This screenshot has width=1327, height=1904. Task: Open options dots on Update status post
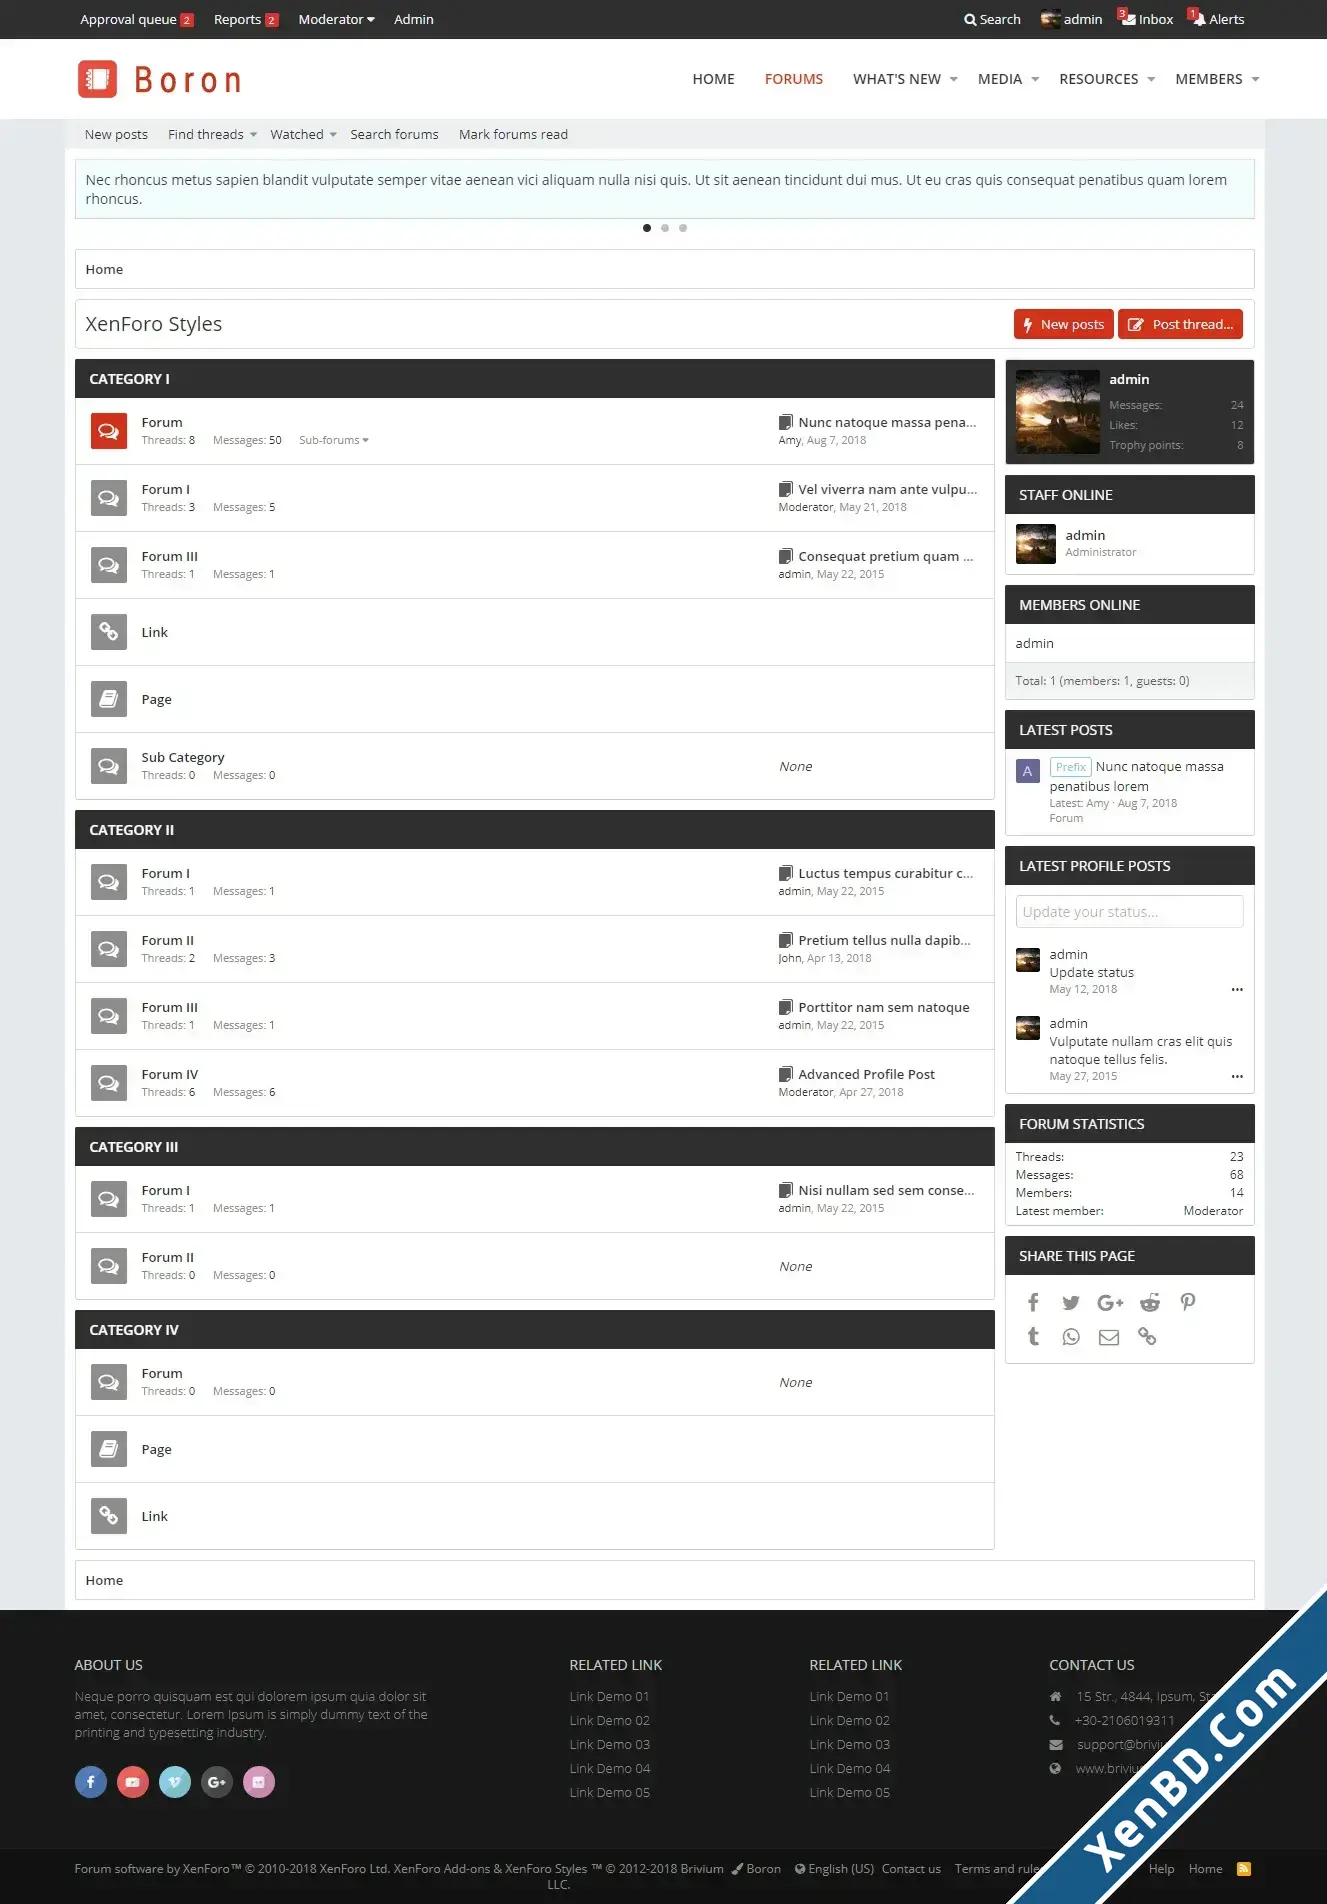click(x=1237, y=989)
